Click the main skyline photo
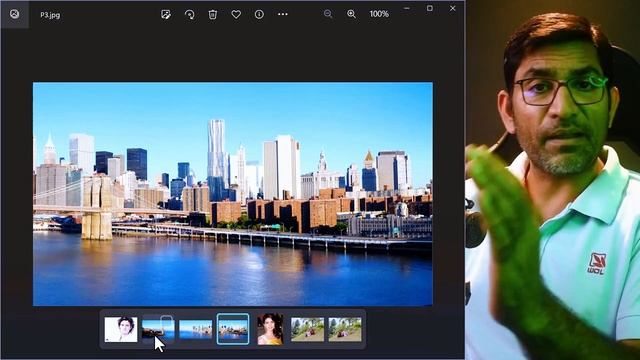The height and width of the screenshot is (360, 640). tap(233, 194)
